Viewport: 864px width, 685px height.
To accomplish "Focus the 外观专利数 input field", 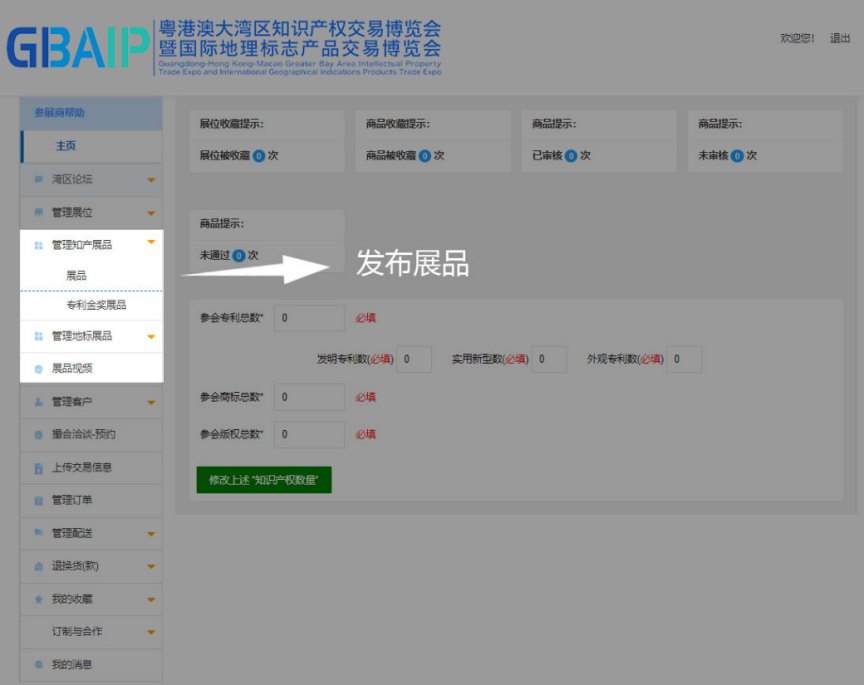I will (x=684, y=359).
